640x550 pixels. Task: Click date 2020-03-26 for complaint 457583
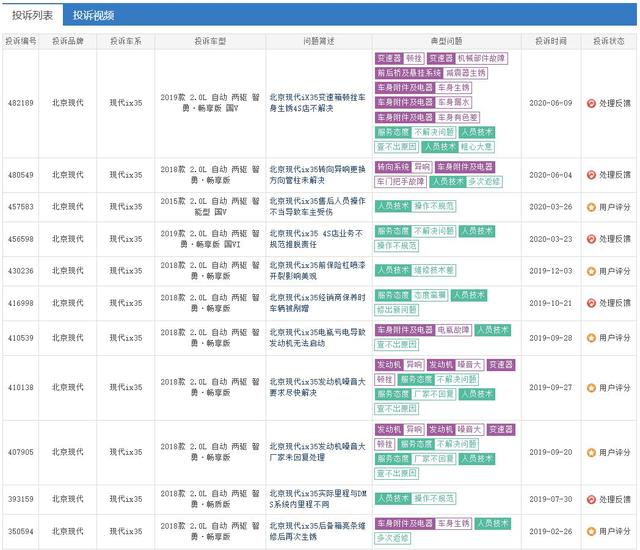click(551, 207)
